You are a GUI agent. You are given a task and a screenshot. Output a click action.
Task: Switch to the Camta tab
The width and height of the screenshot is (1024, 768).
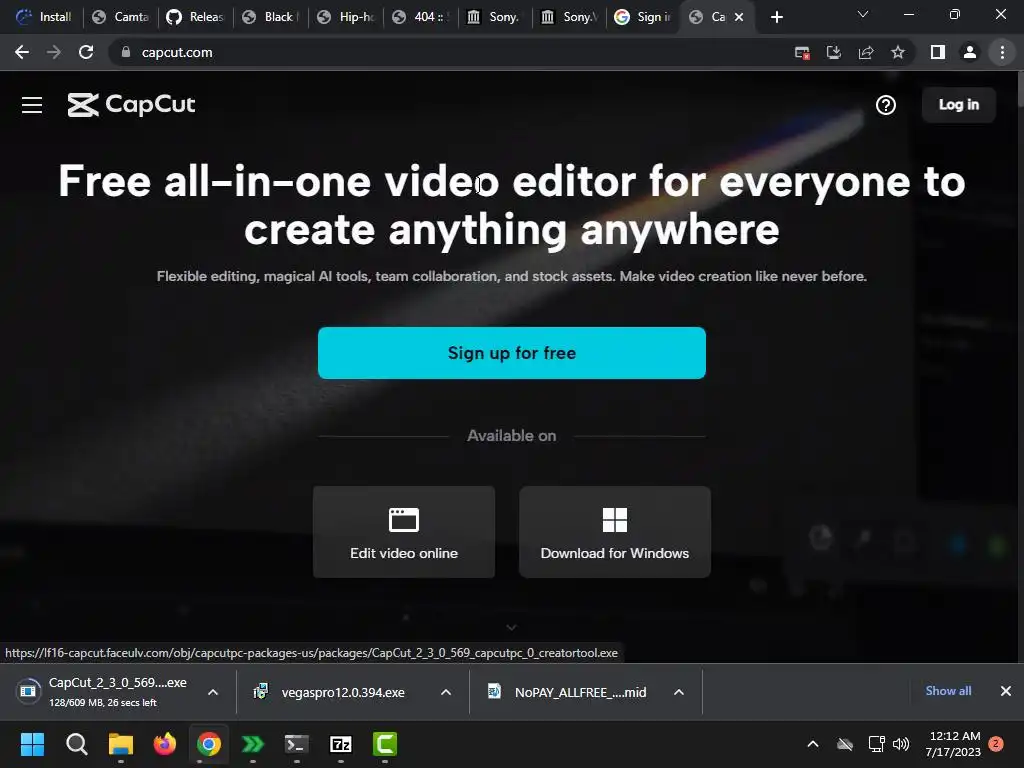[121, 17]
